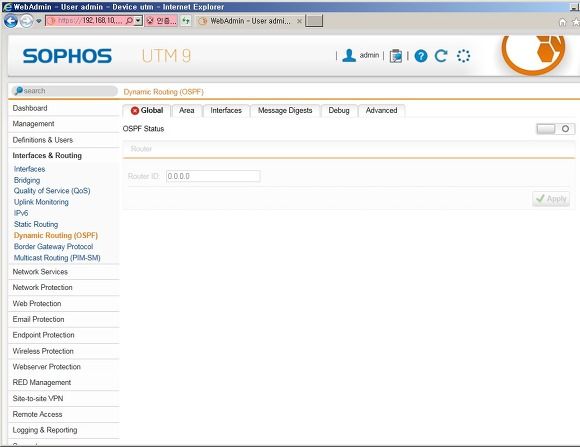Click the Apply button
580x447 pixels.
click(x=551, y=199)
